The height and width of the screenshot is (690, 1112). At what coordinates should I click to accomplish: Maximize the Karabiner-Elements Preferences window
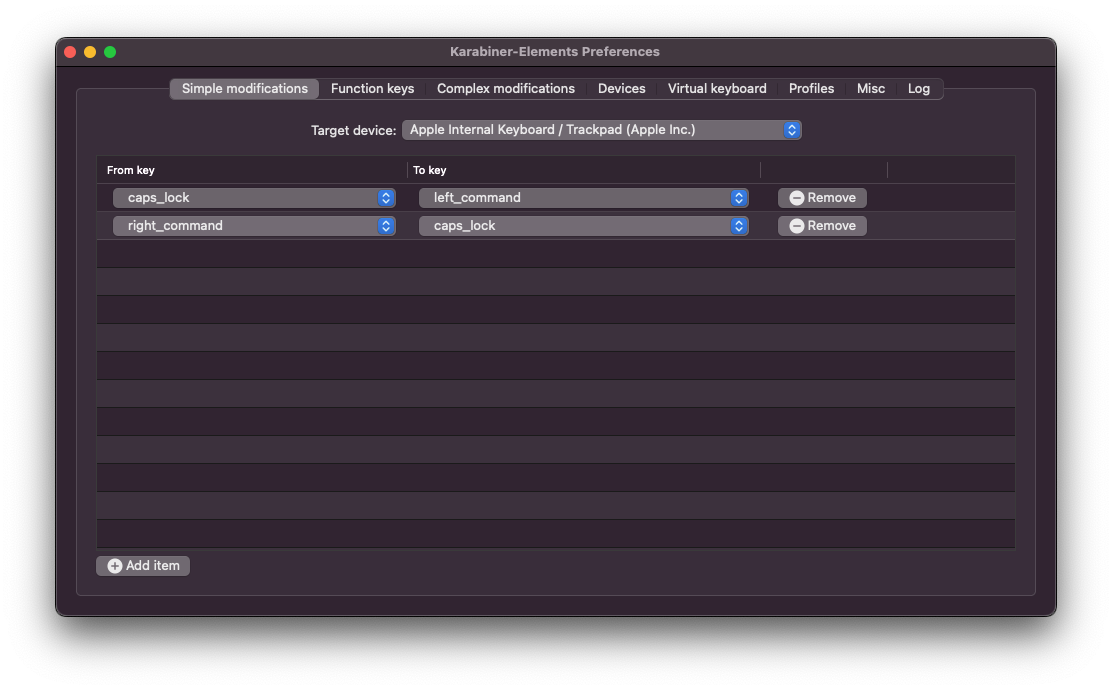pos(110,52)
